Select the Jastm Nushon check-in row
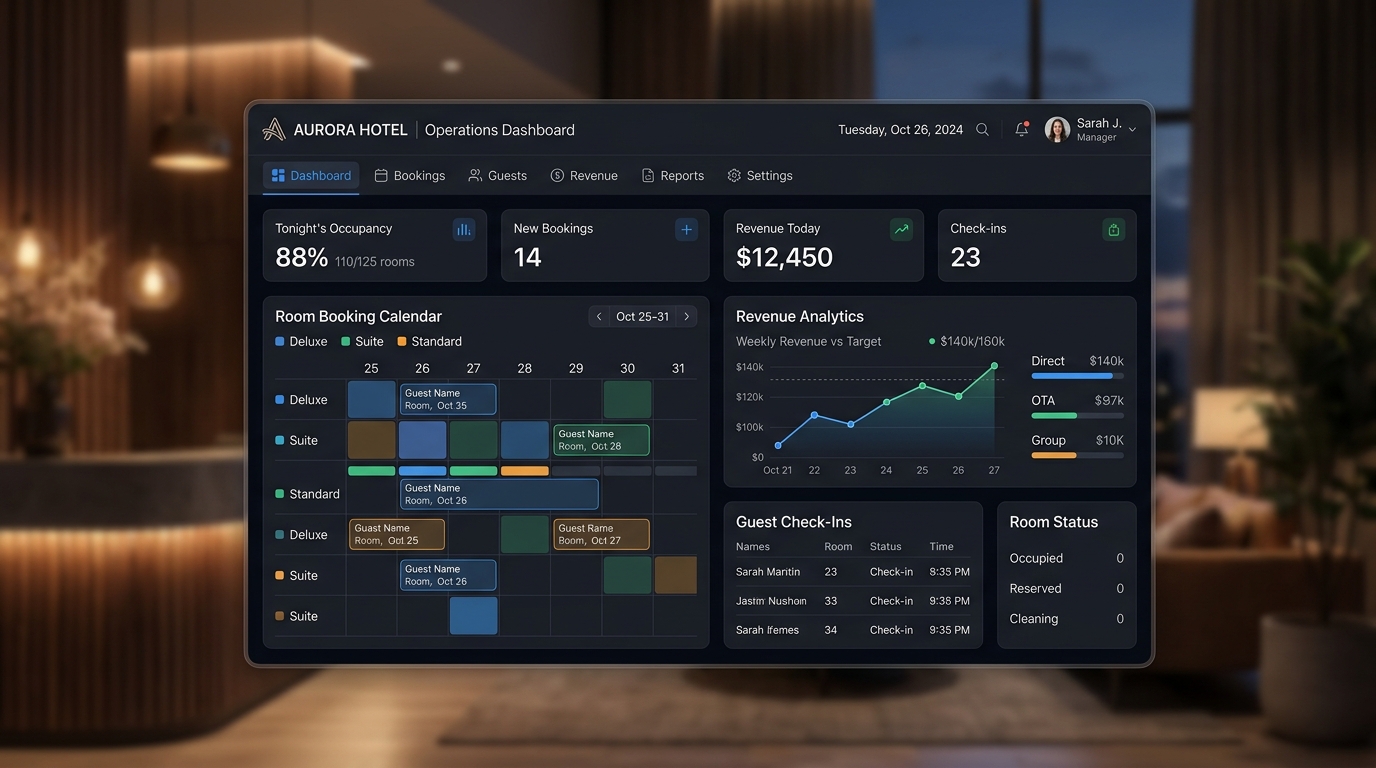 853,601
